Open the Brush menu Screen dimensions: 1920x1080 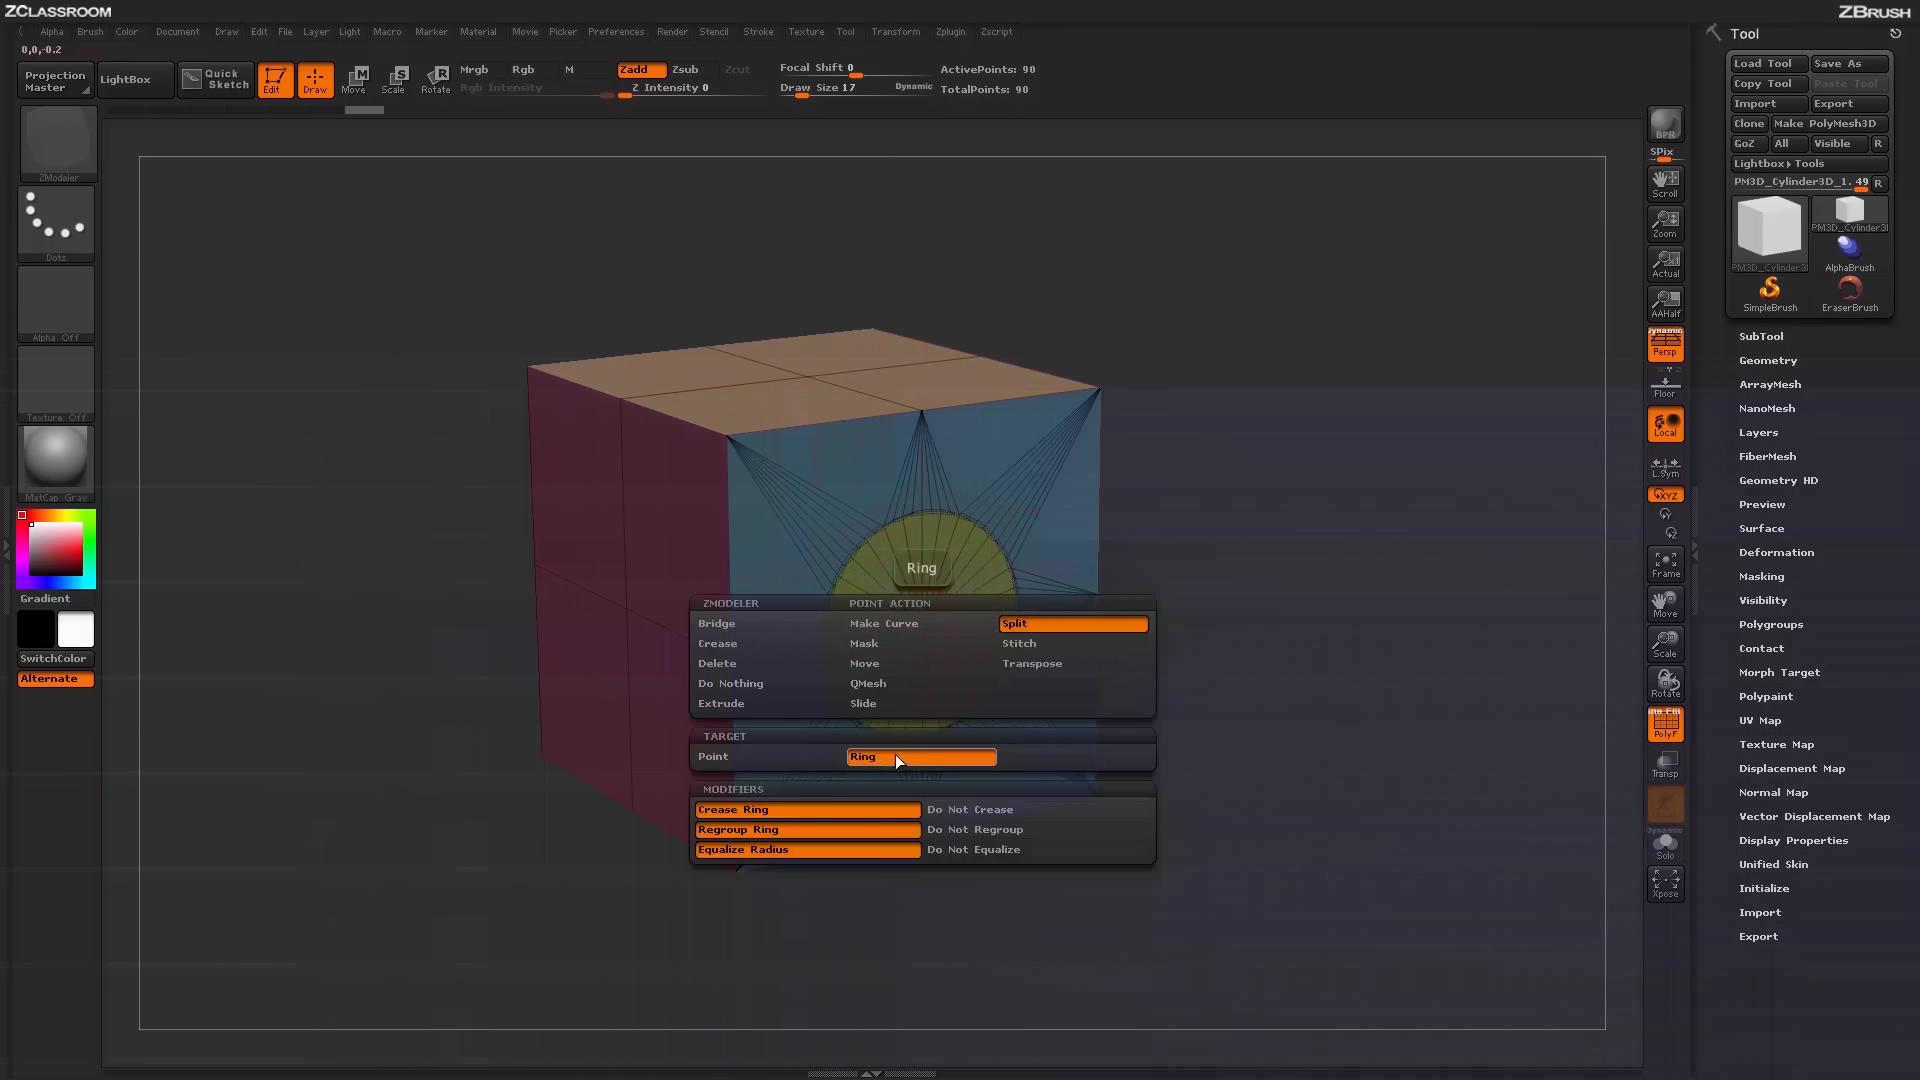click(x=90, y=32)
